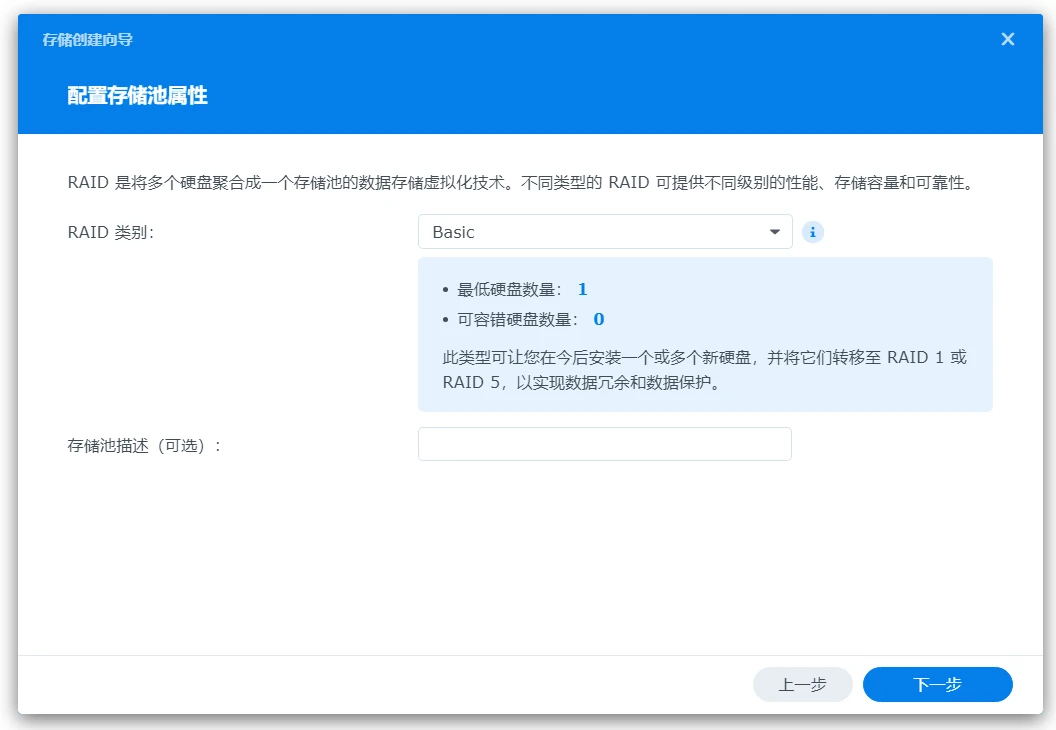Viewport: 1056px width, 730px height.
Task: Click the 存储池描述（可选）label
Action: click(144, 445)
